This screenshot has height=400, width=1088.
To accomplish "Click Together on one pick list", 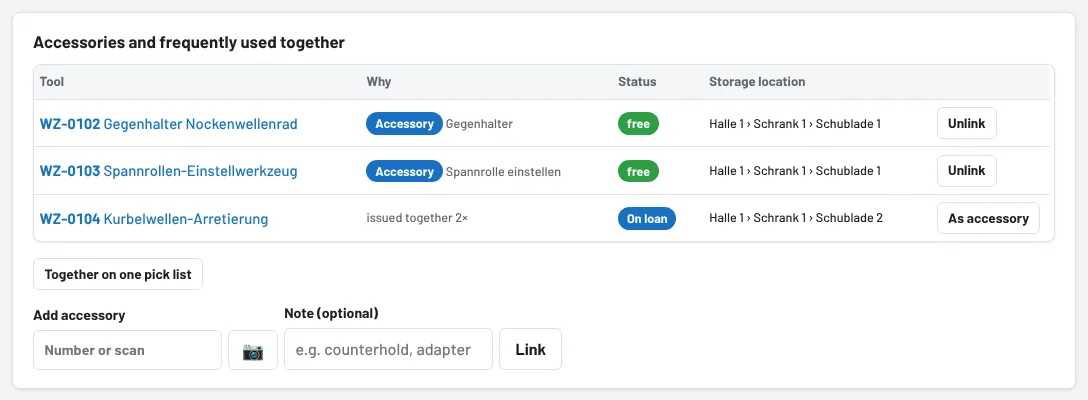I will [x=118, y=274].
